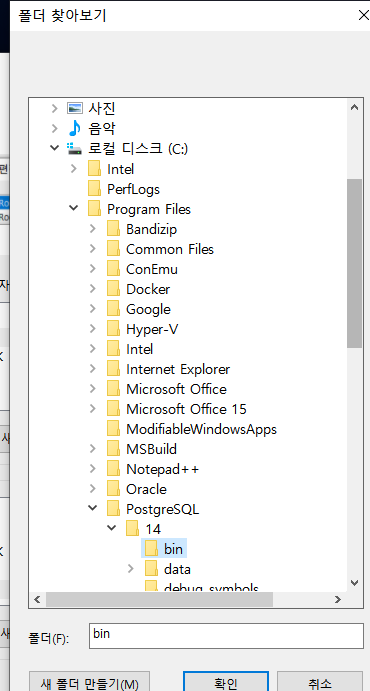Select the 'ConEmu' folder name
Image resolution: width=370 pixels, height=691 pixels.
pyautogui.click(x=152, y=269)
